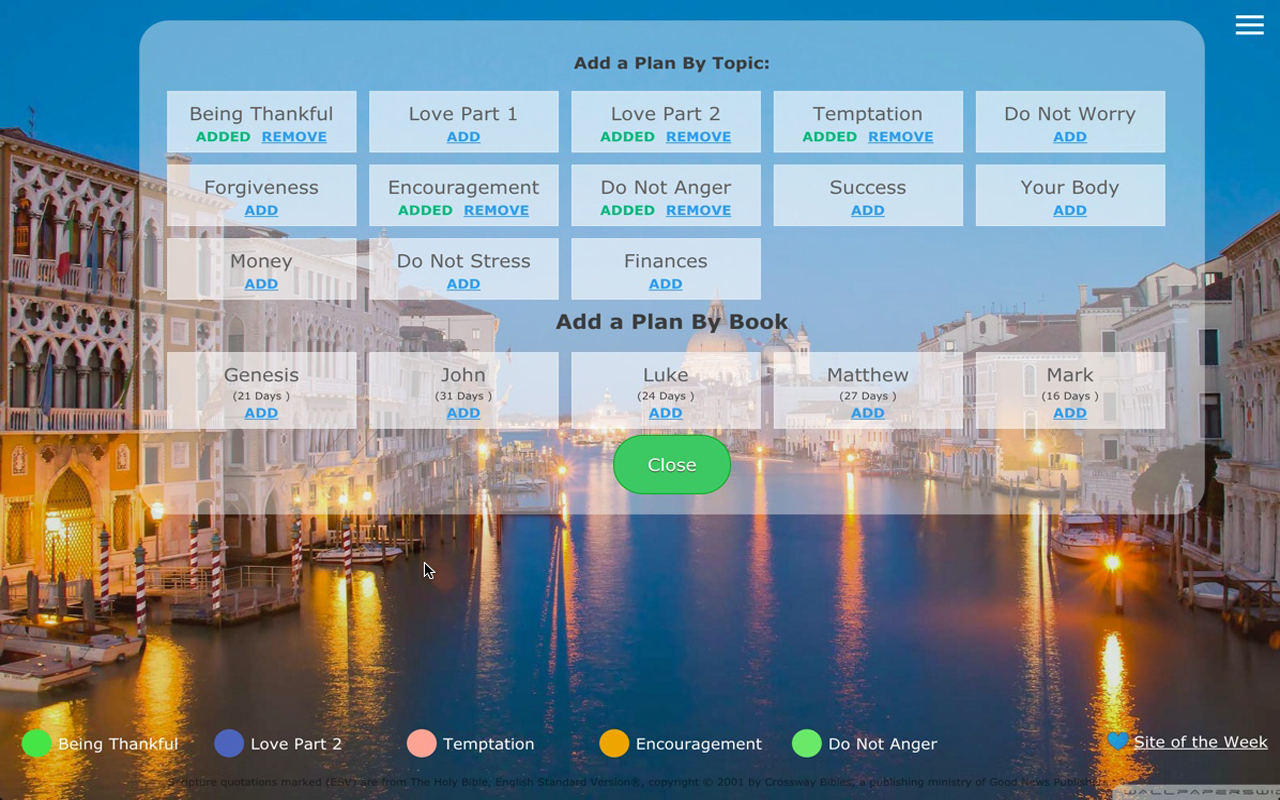This screenshot has height=800, width=1280.
Task: Click the Genesis book title
Action: pyautogui.click(x=261, y=375)
